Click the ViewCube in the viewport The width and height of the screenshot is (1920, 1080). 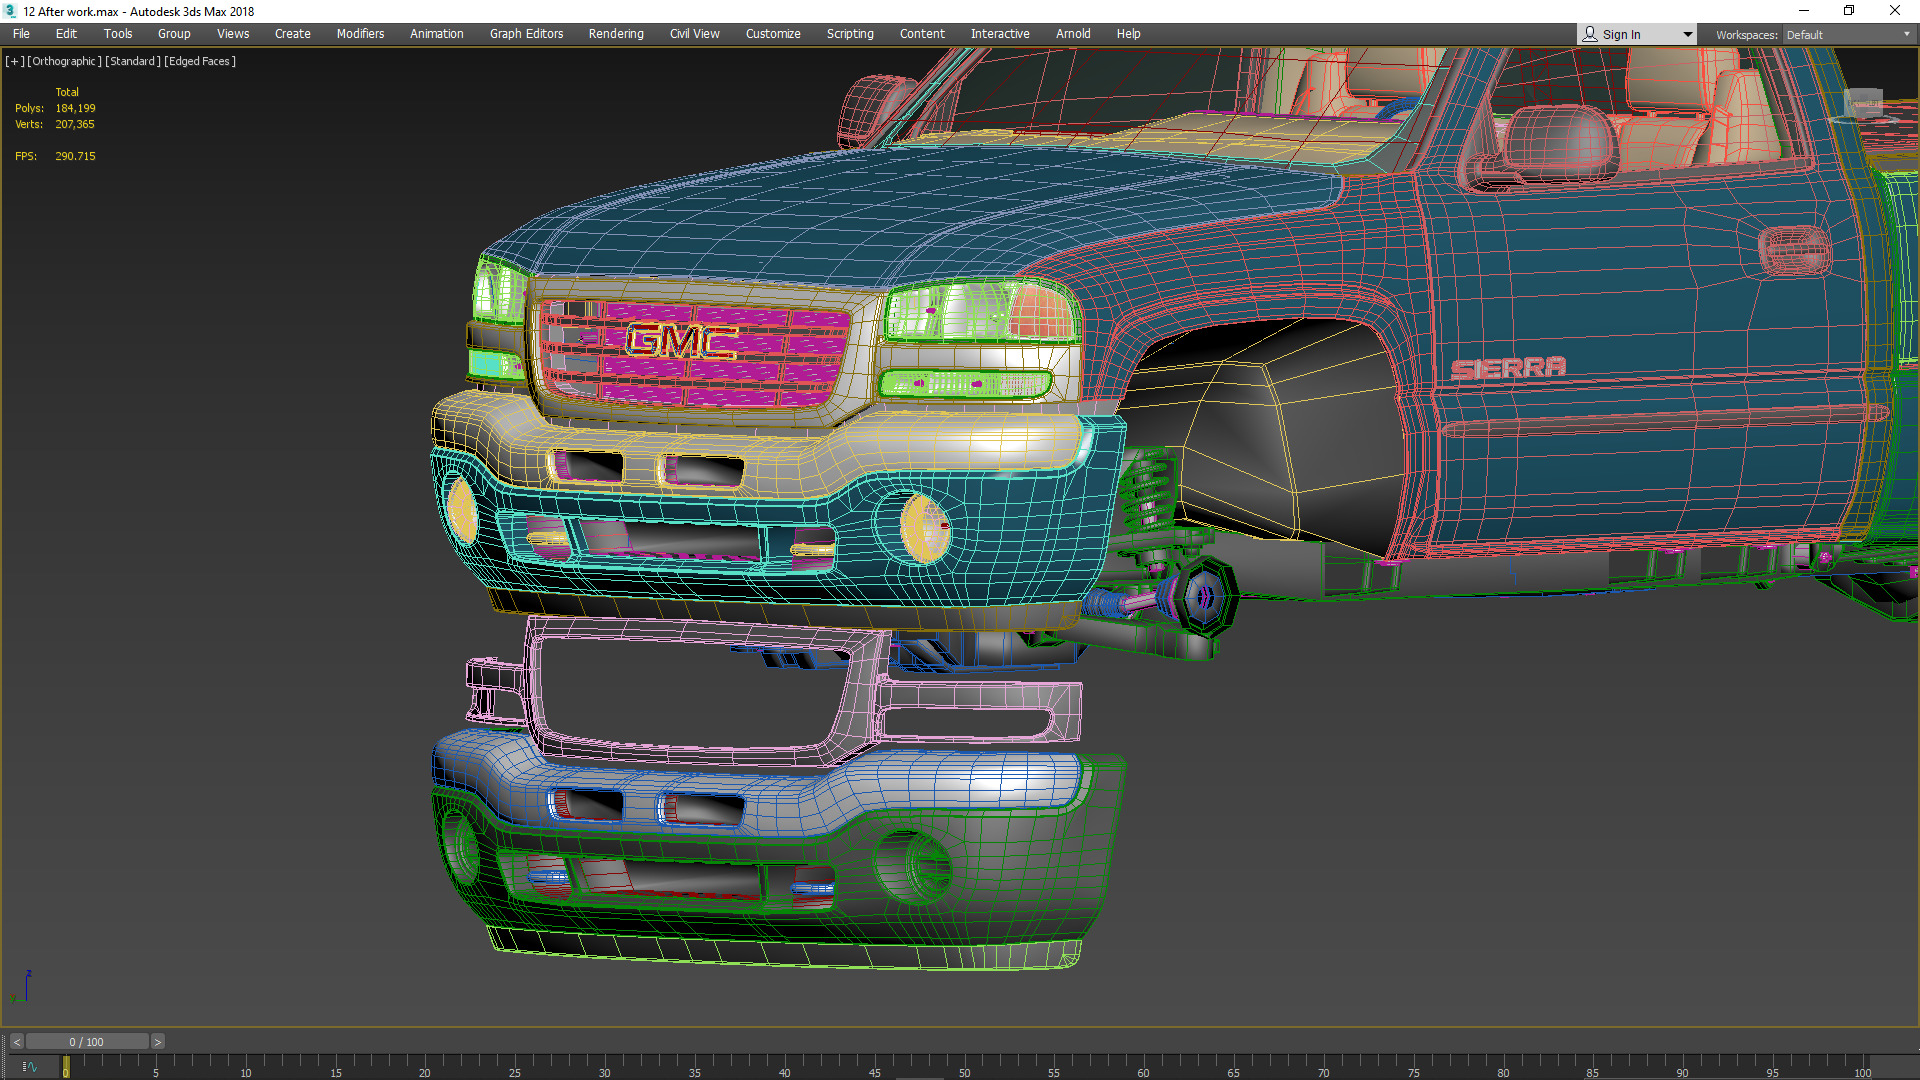pos(1863,104)
